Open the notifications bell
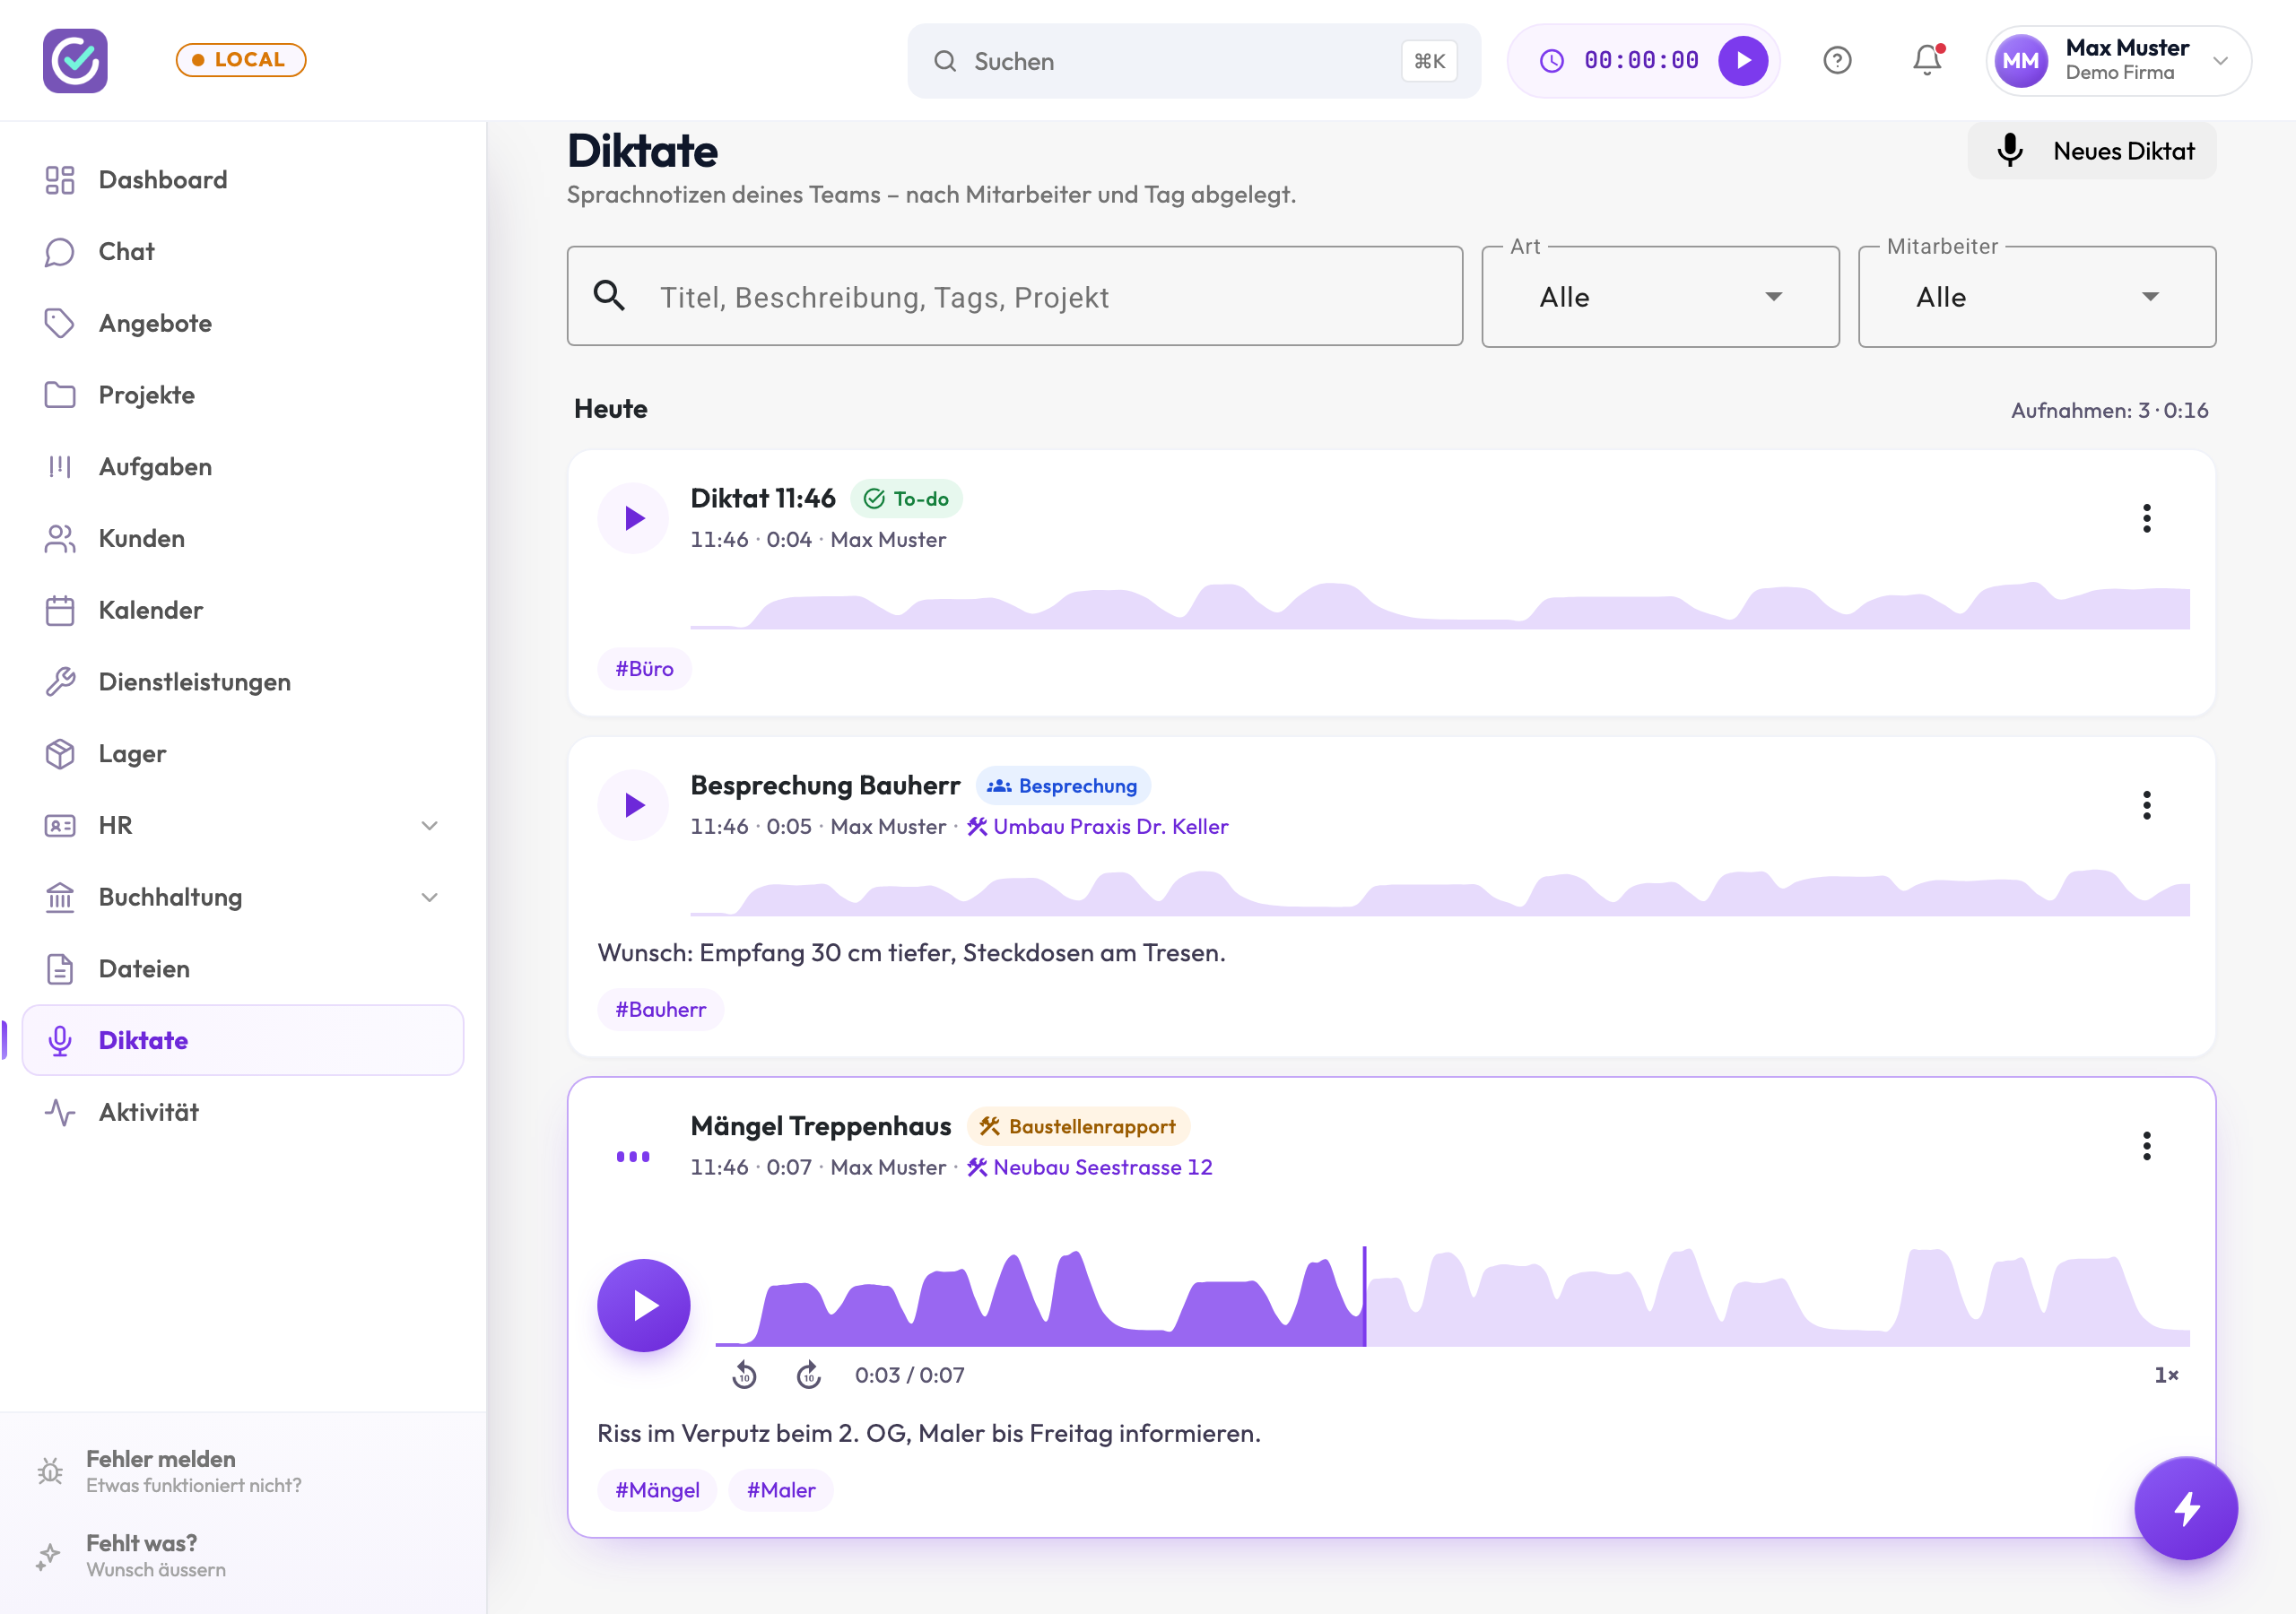Image resolution: width=2296 pixels, height=1614 pixels. (x=1927, y=61)
